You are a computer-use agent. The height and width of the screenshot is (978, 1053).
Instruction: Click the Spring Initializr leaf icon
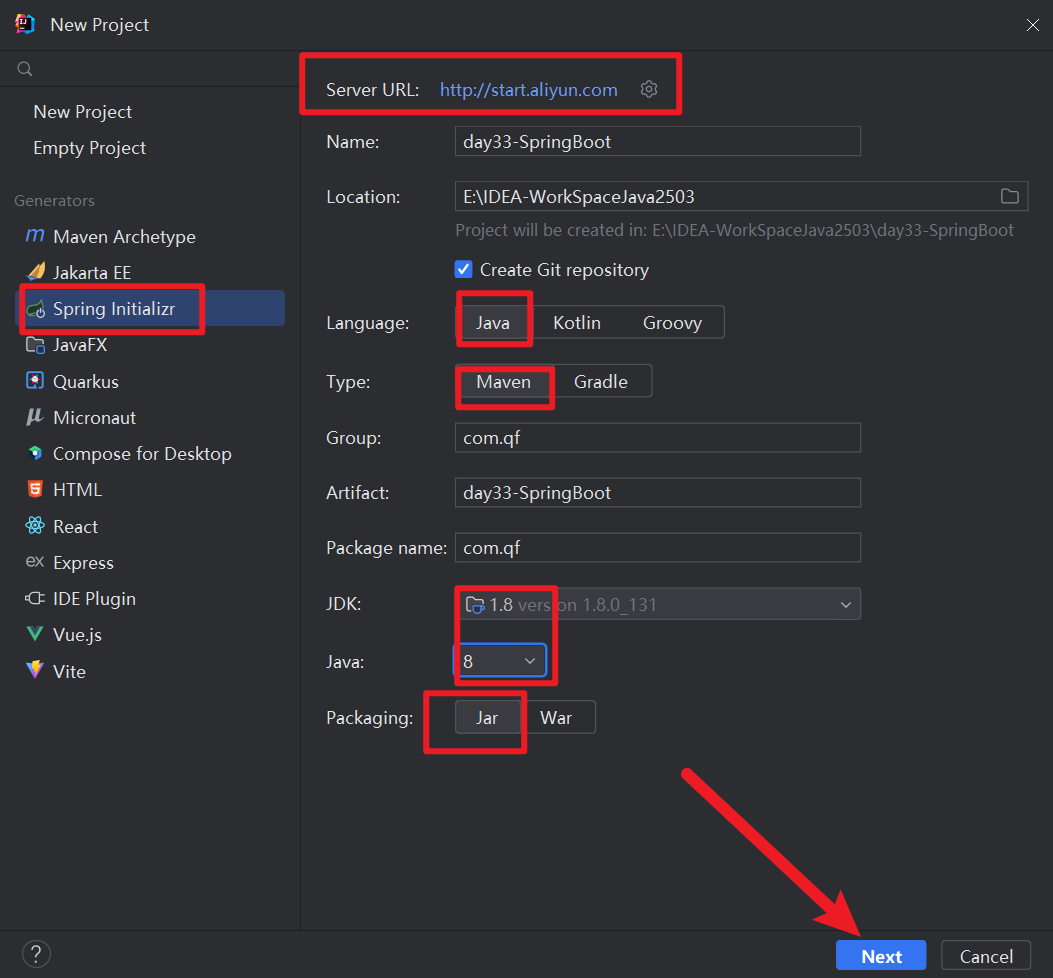36,309
